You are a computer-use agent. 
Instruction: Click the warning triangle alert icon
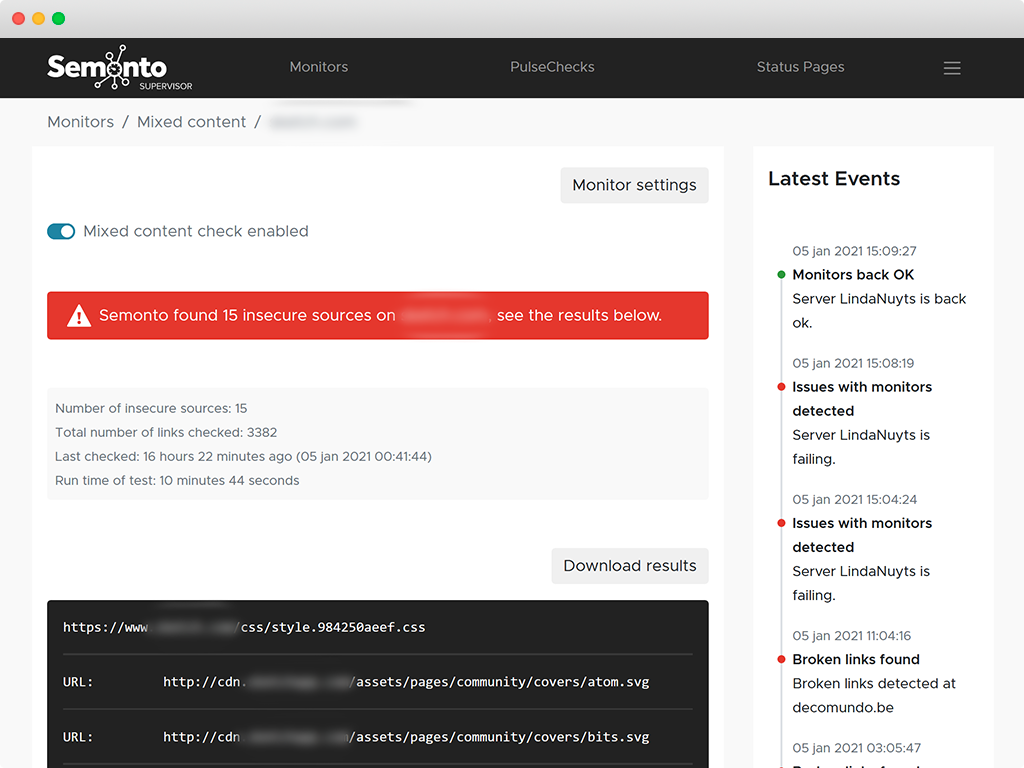79,316
